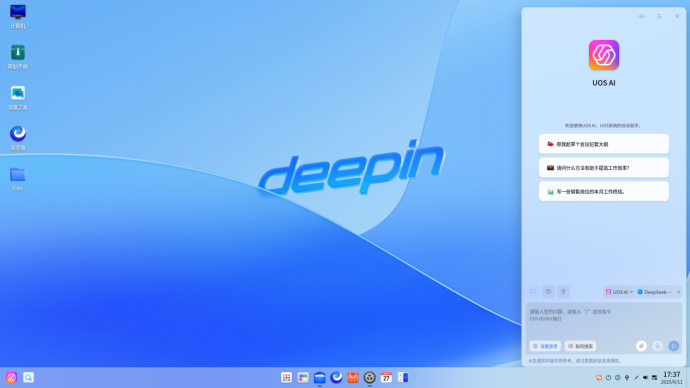Toggle the 联网搜索 web search option

click(x=580, y=346)
